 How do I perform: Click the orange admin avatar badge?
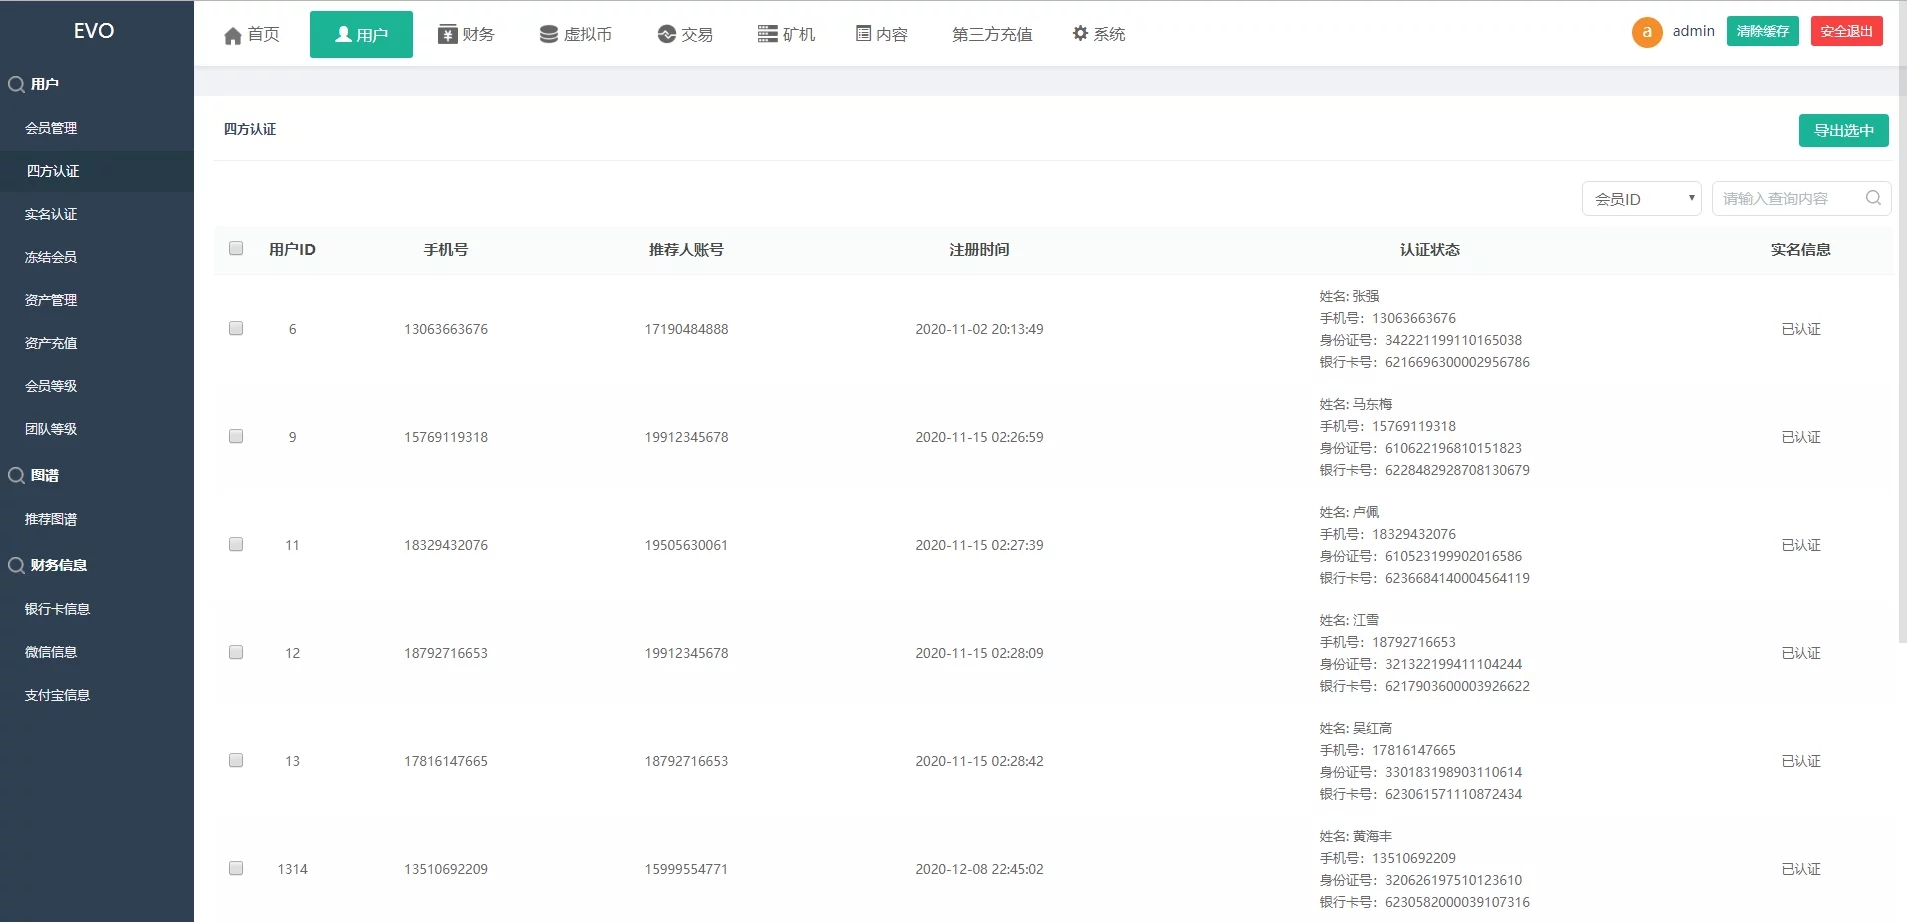(x=1646, y=31)
